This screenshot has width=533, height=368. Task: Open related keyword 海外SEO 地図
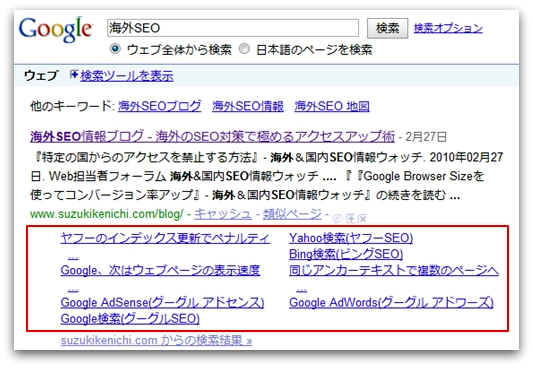[332, 106]
